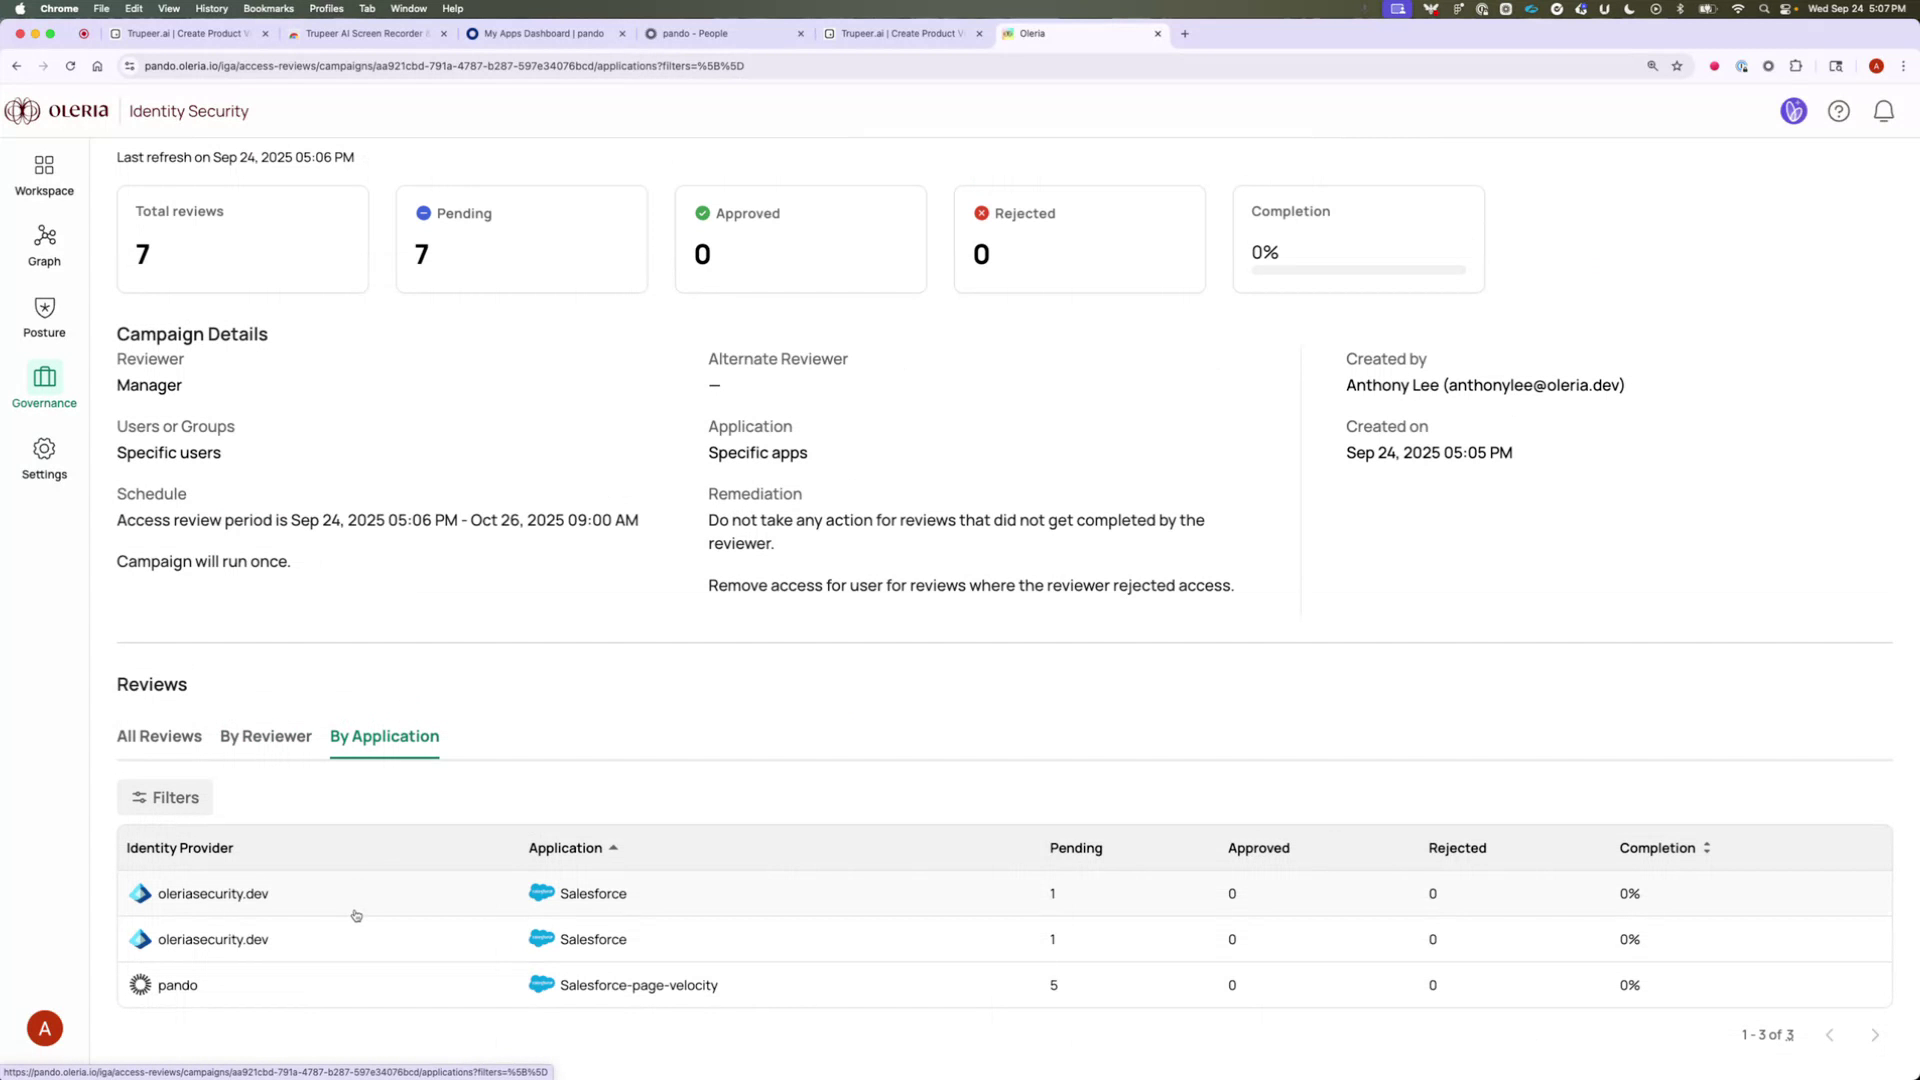This screenshot has height=1080, width=1920.
Task: Open the Workspace section in the sidebar
Action: (44, 174)
